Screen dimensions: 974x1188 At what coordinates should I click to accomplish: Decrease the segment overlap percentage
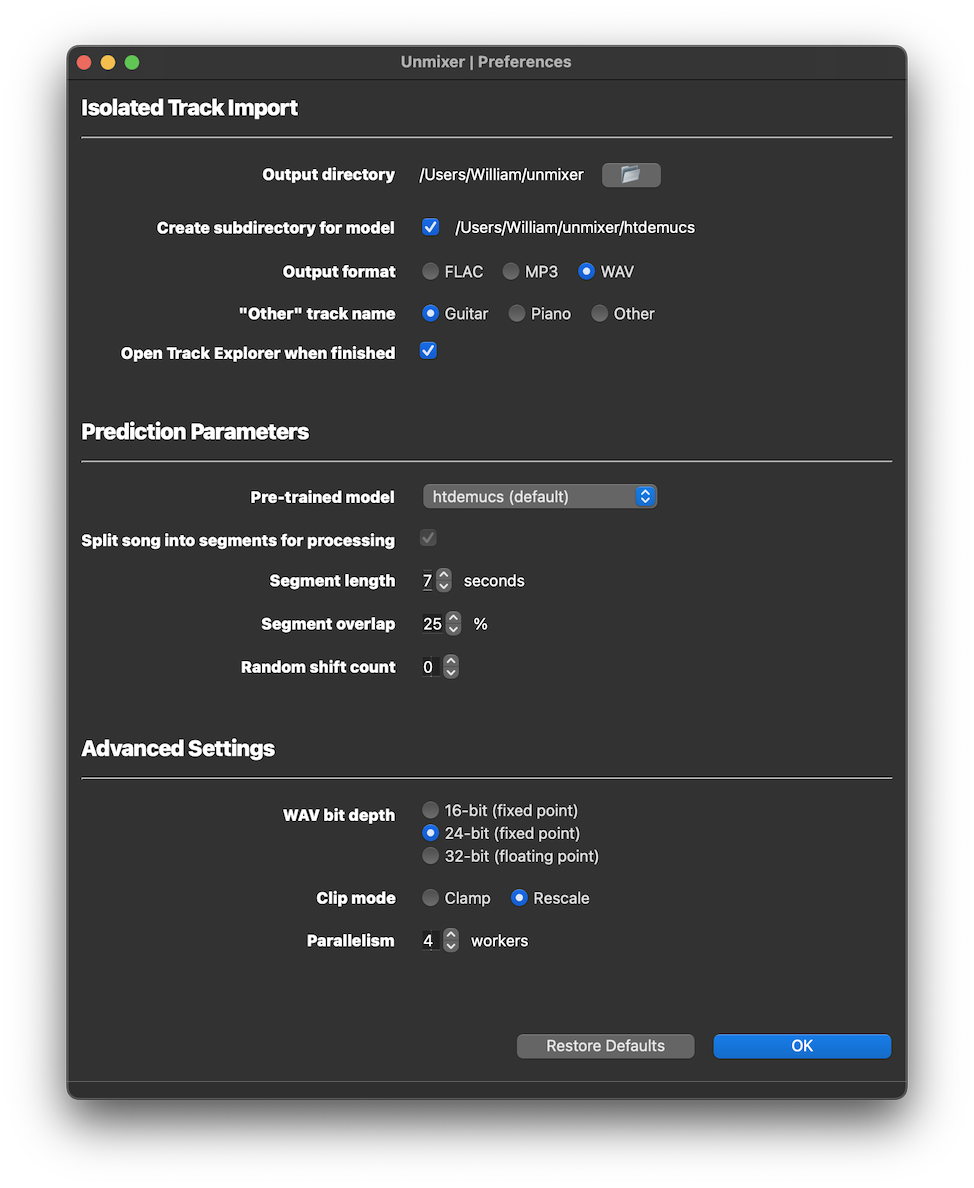(454, 629)
